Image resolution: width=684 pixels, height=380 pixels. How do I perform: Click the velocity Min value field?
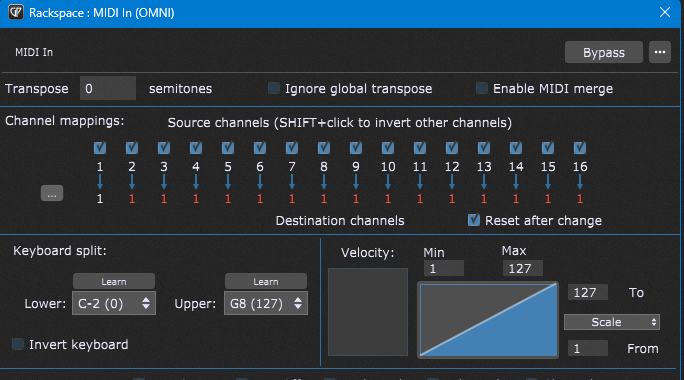click(444, 268)
